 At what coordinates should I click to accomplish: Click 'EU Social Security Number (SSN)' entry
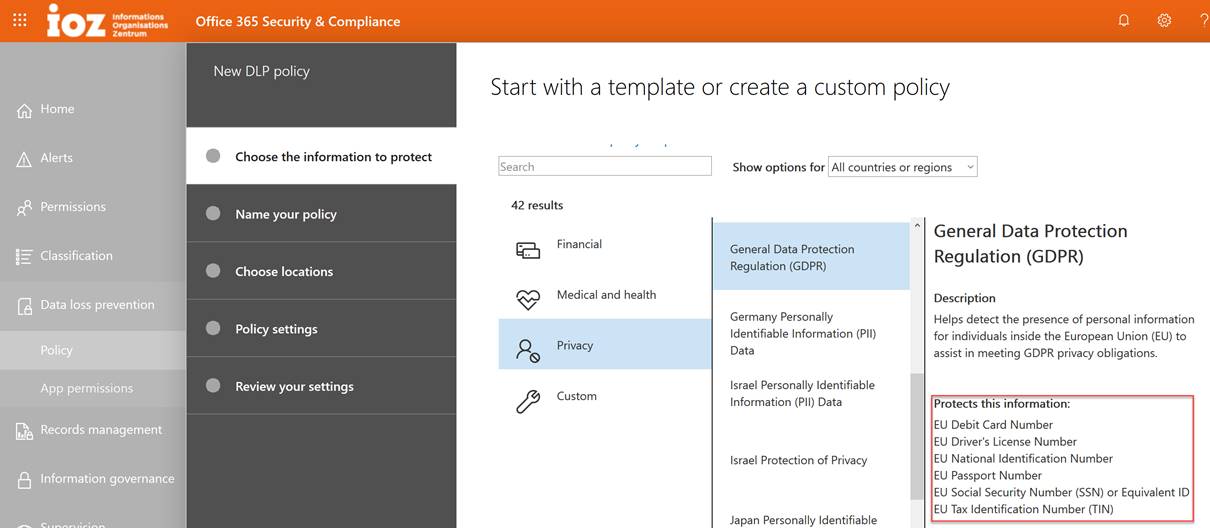click(1061, 492)
